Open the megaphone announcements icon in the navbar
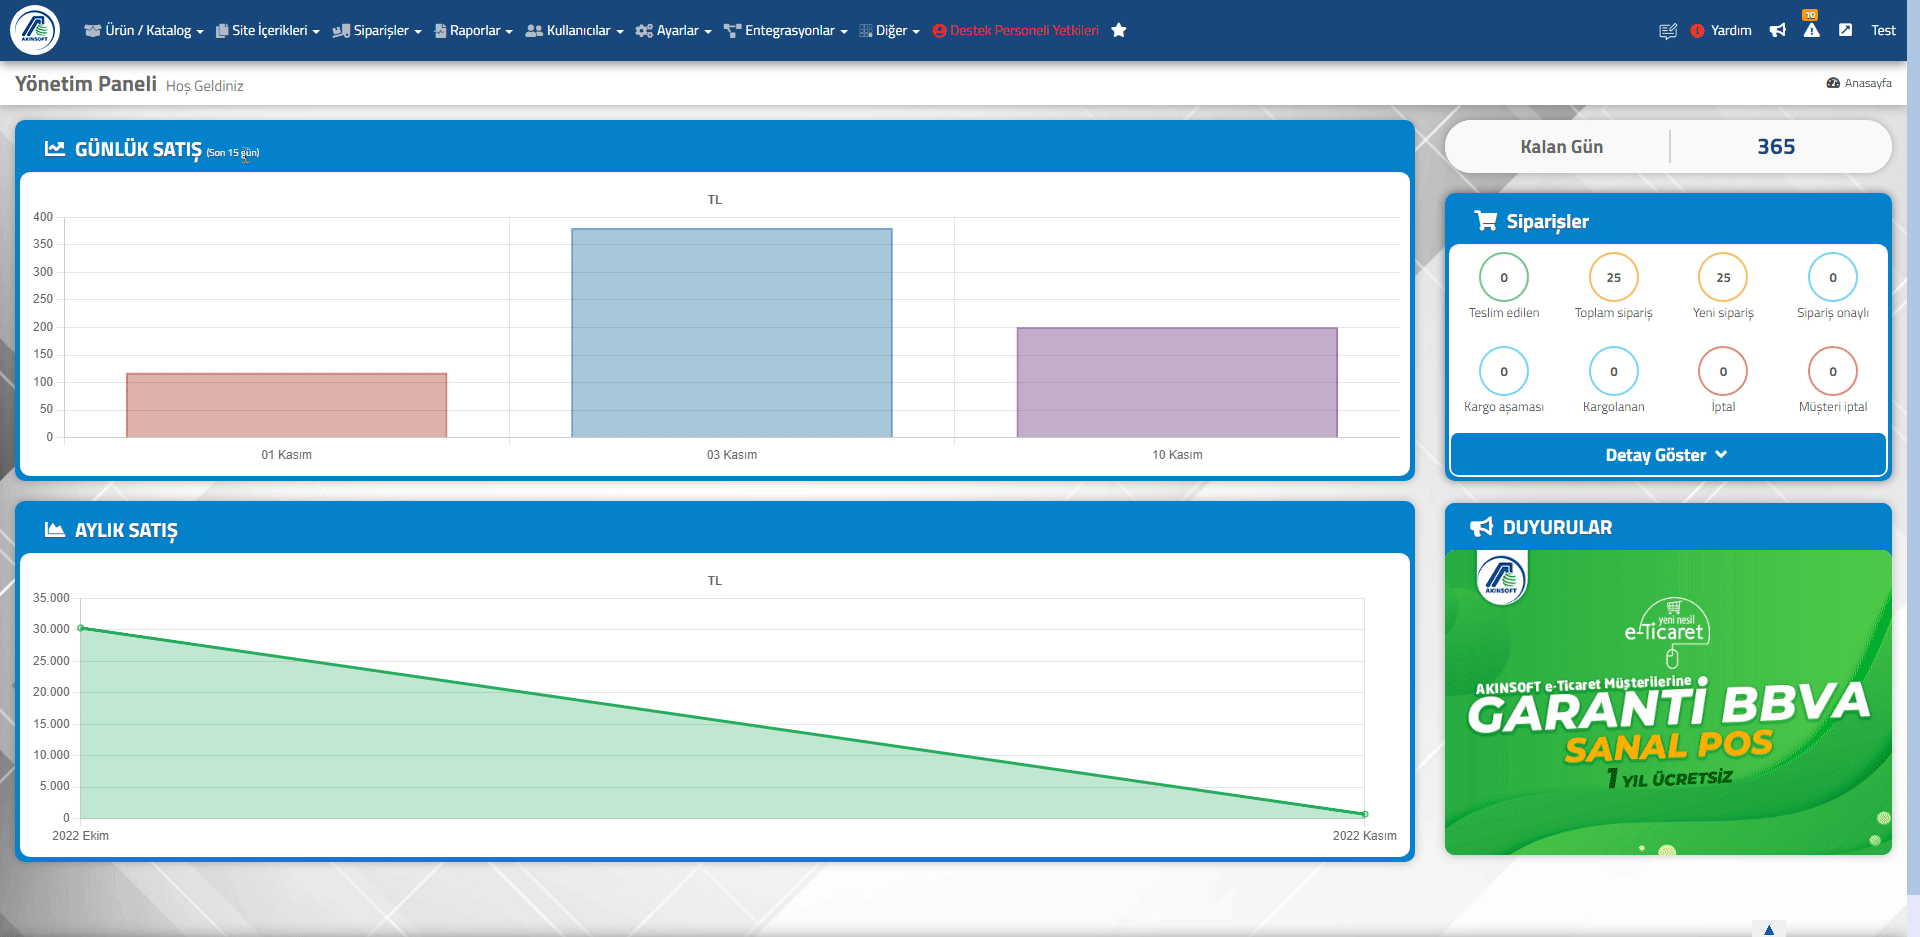Viewport: 1920px width, 937px height. [1777, 31]
